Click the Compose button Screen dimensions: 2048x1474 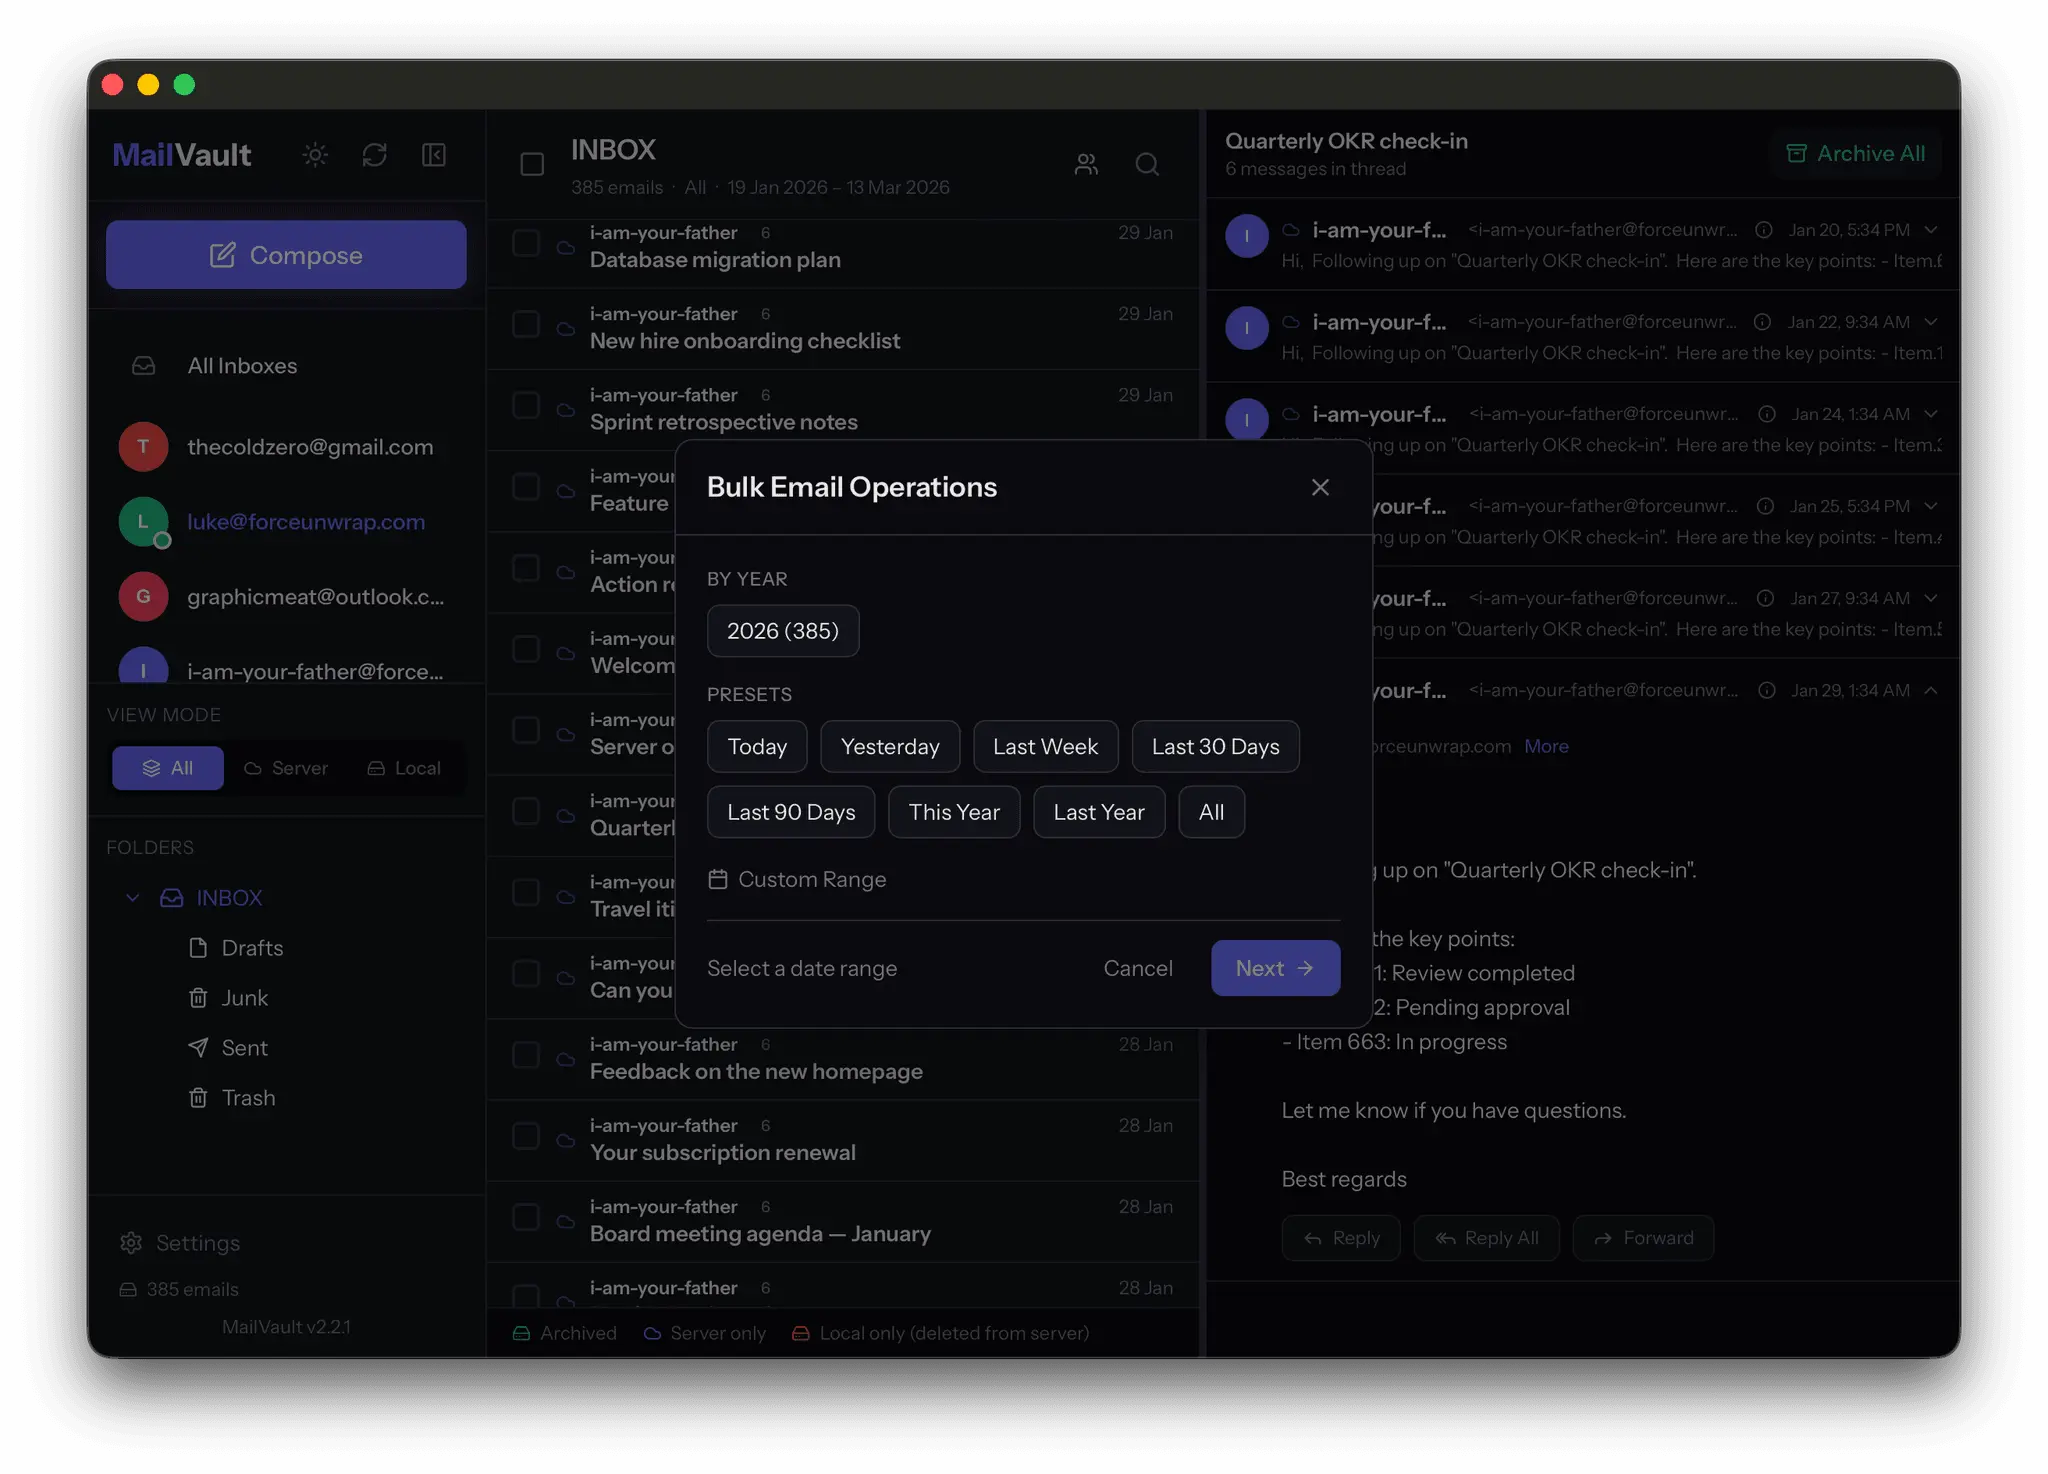(286, 255)
